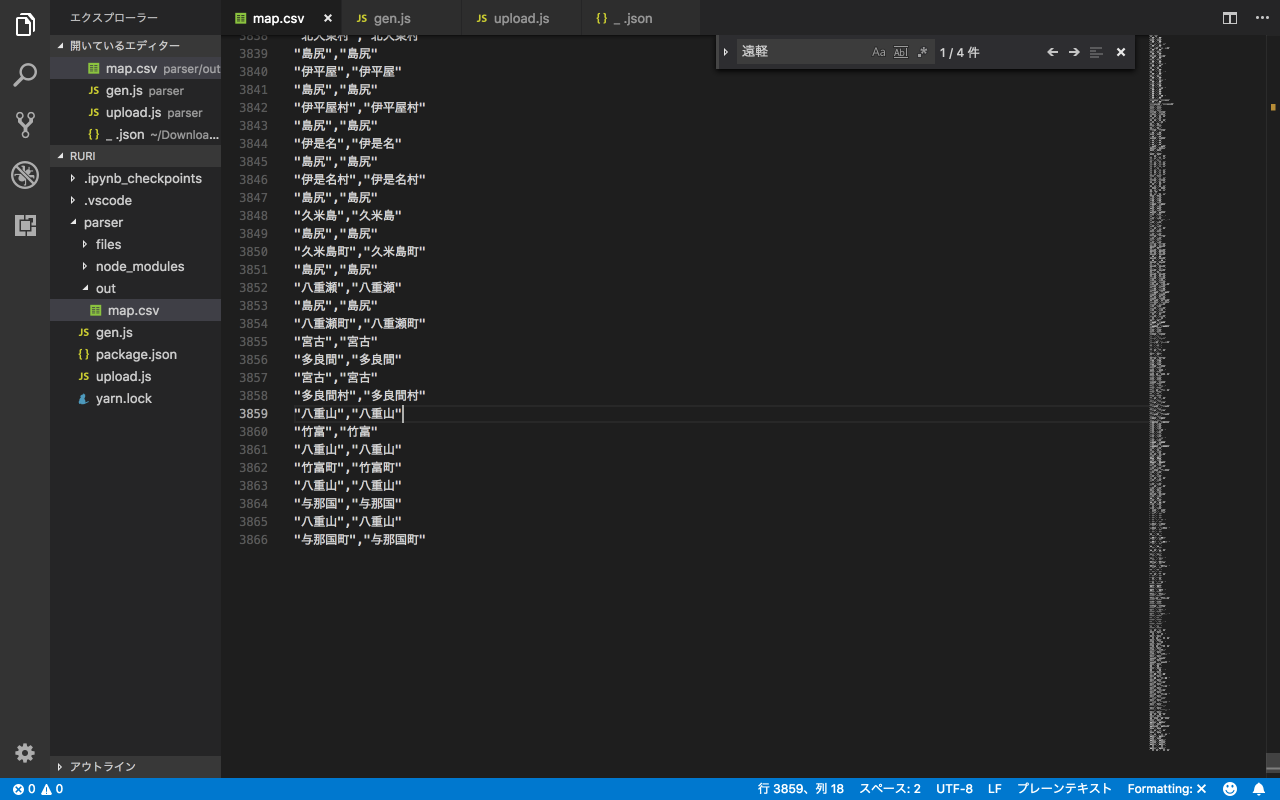This screenshot has height=800, width=1280.
Task: Click in the find input field
Action: click(x=800, y=52)
